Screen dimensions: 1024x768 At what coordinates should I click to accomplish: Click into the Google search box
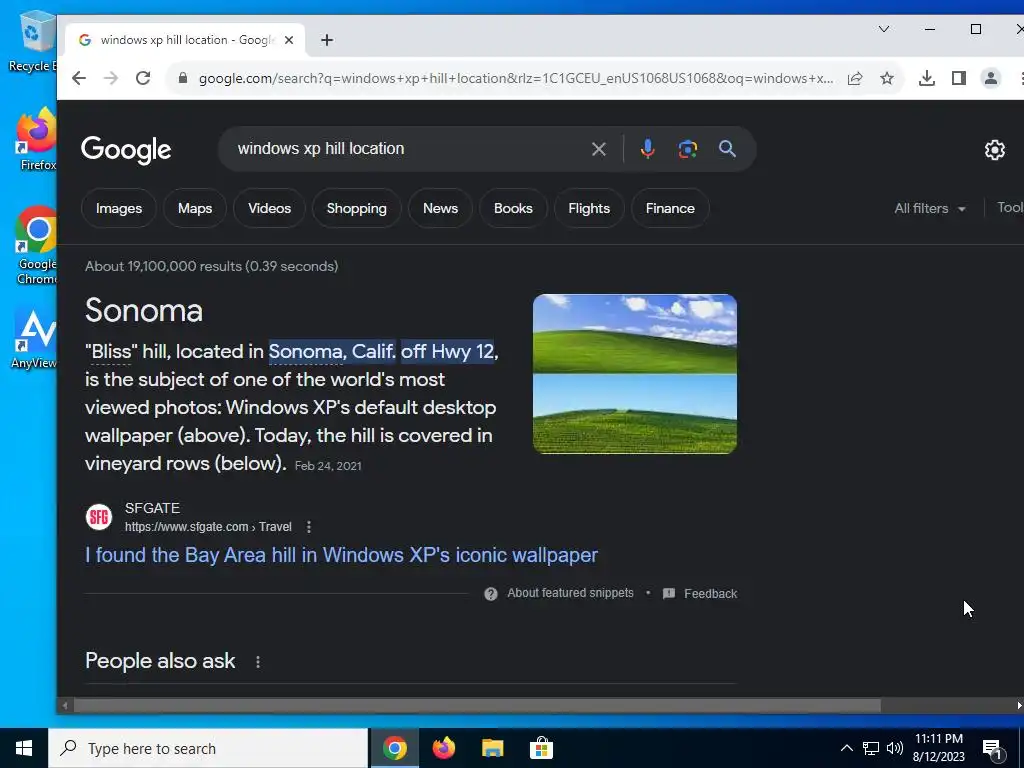(x=405, y=149)
